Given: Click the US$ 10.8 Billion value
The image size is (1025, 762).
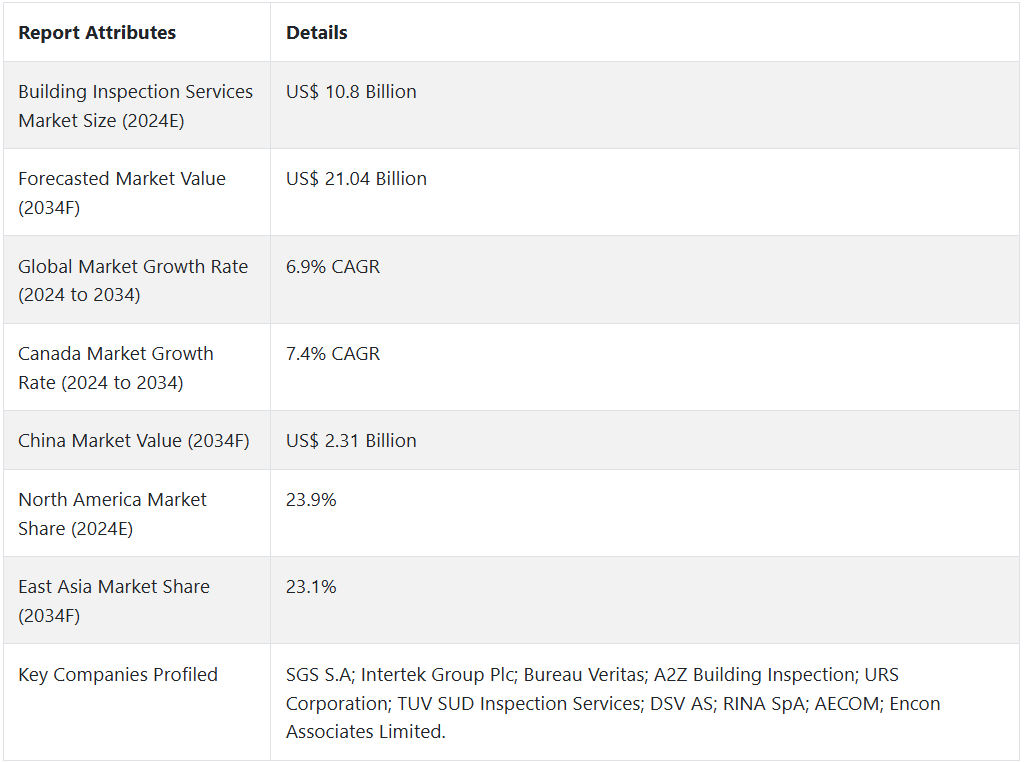Looking at the screenshot, I should point(351,92).
